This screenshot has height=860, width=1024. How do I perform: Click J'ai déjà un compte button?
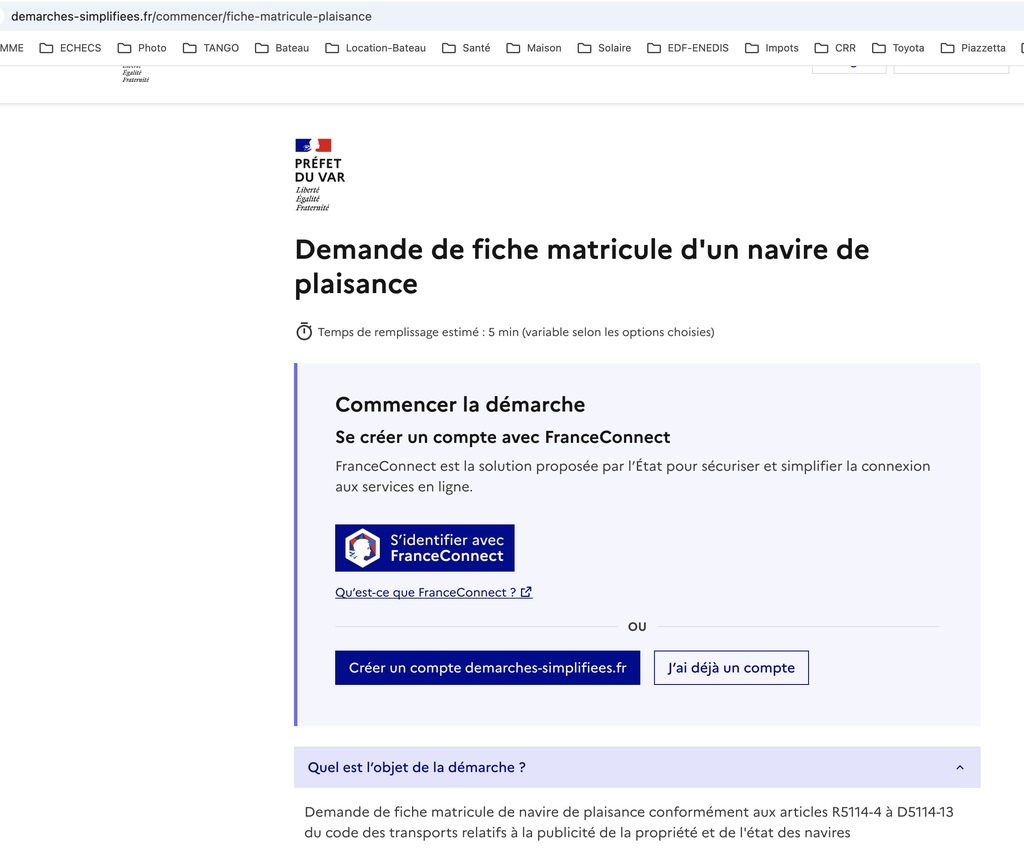tap(731, 667)
